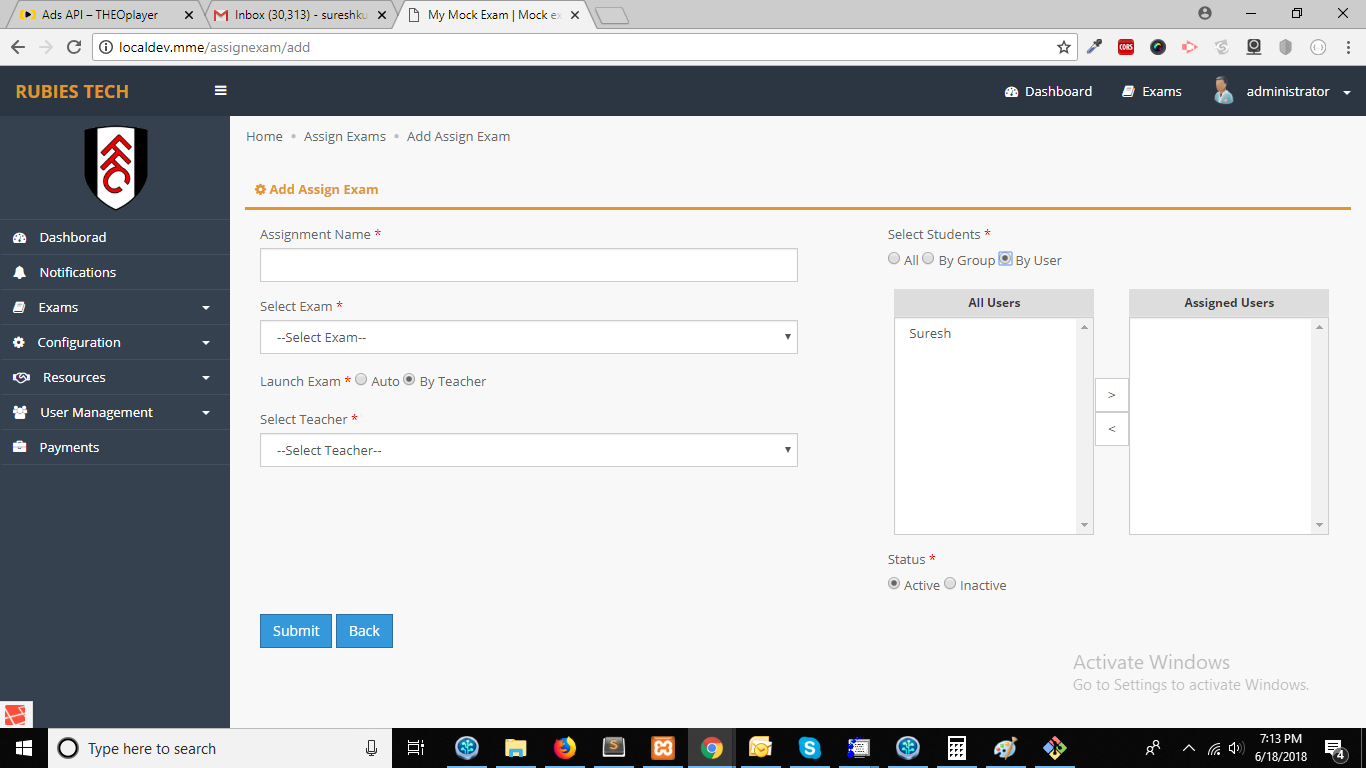Click the handshake icon beside Resources
Image resolution: width=1366 pixels, height=768 pixels.
pyautogui.click(x=21, y=377)
